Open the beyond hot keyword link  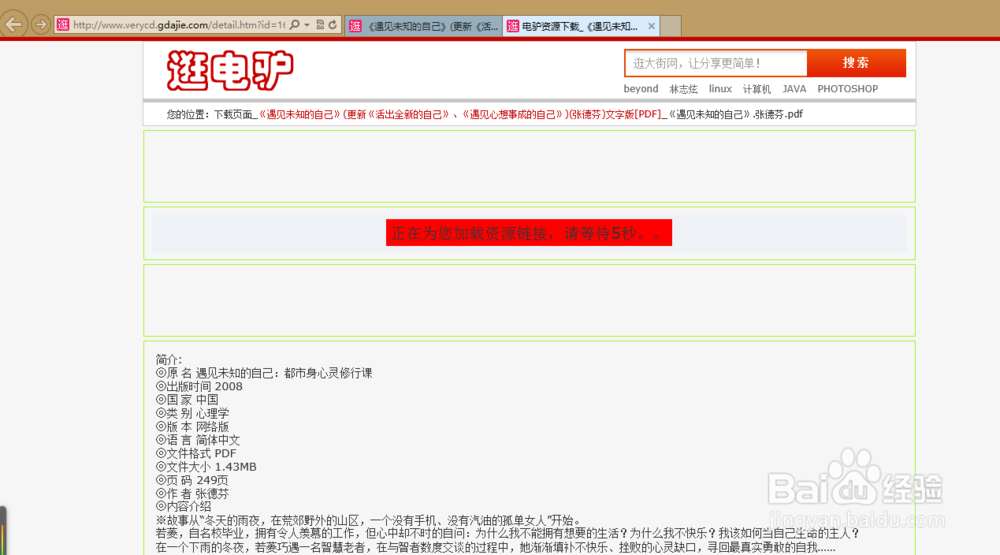point(641,89)
